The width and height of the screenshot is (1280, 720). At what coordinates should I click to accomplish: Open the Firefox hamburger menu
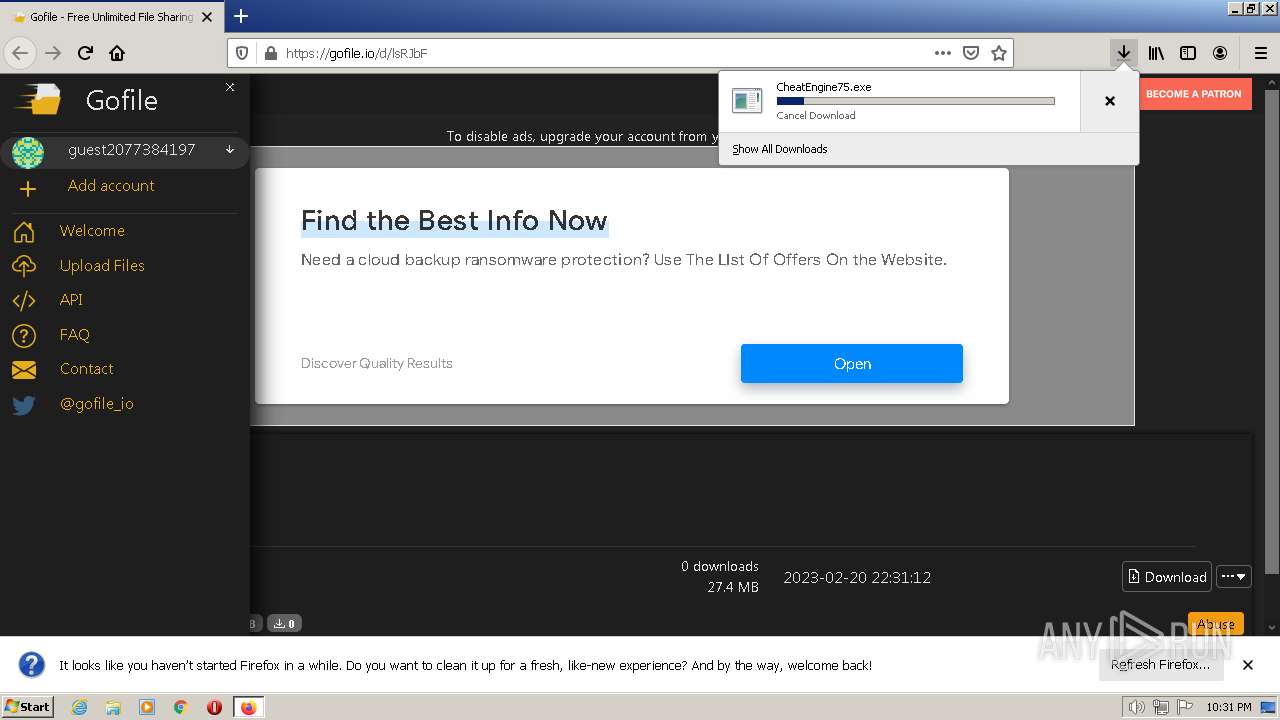(1260, 53)
